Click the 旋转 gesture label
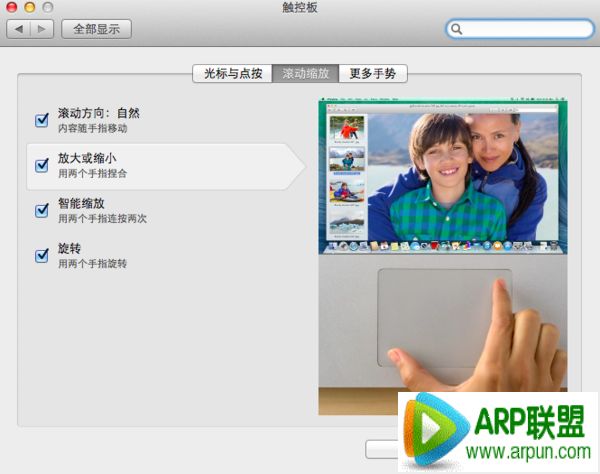This screenshot has height=474, width=600. point(69,249)
